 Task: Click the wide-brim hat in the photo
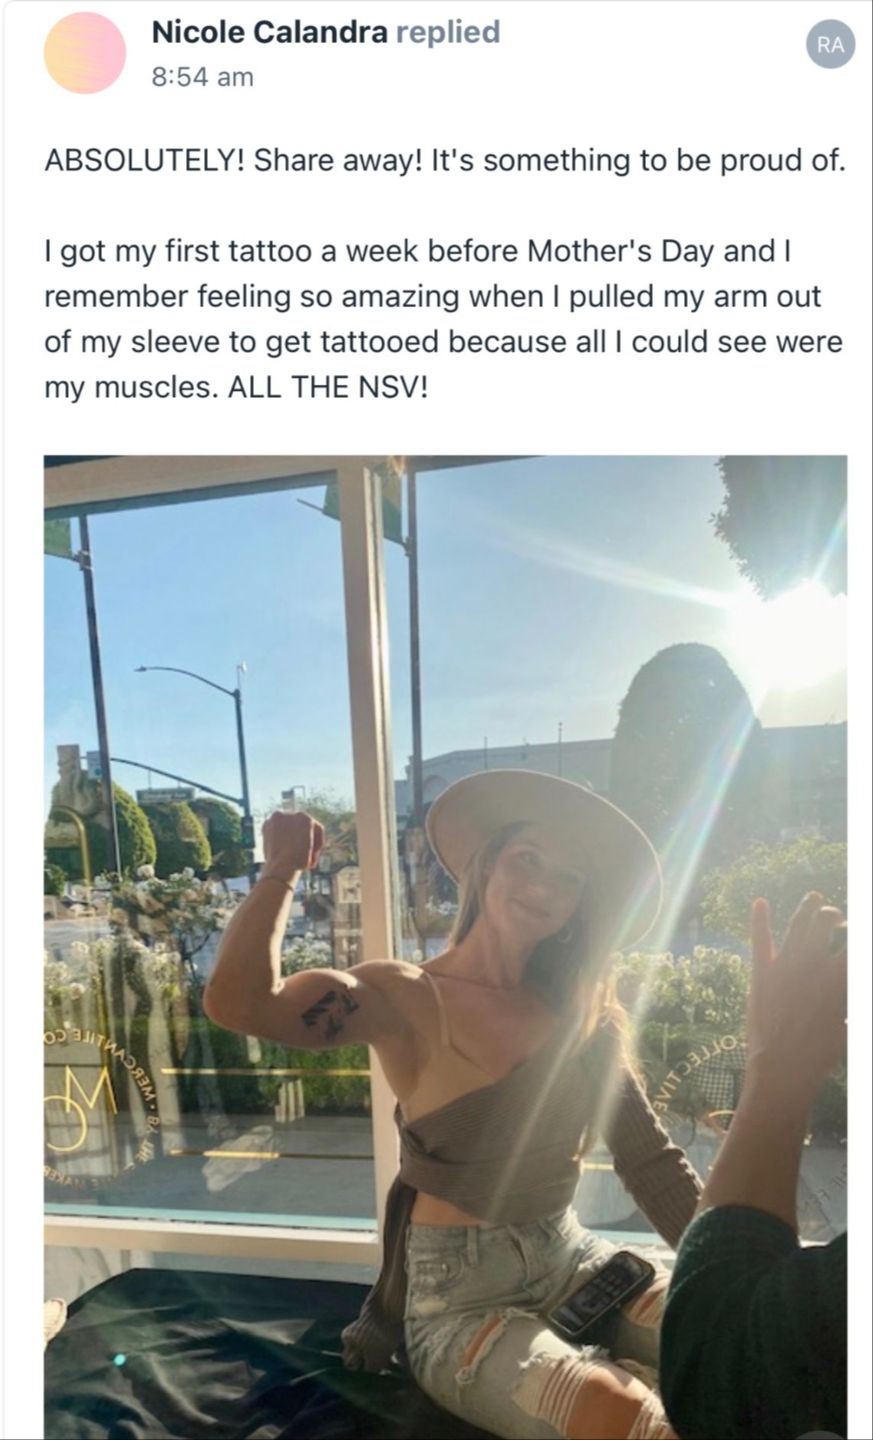(544, 840)
